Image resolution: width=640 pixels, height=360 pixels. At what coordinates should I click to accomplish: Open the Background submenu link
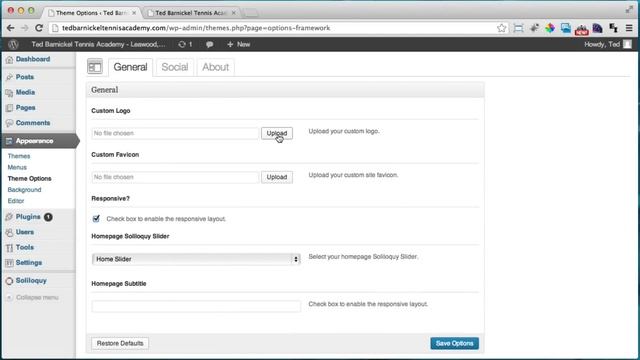[x=24, y=190]
